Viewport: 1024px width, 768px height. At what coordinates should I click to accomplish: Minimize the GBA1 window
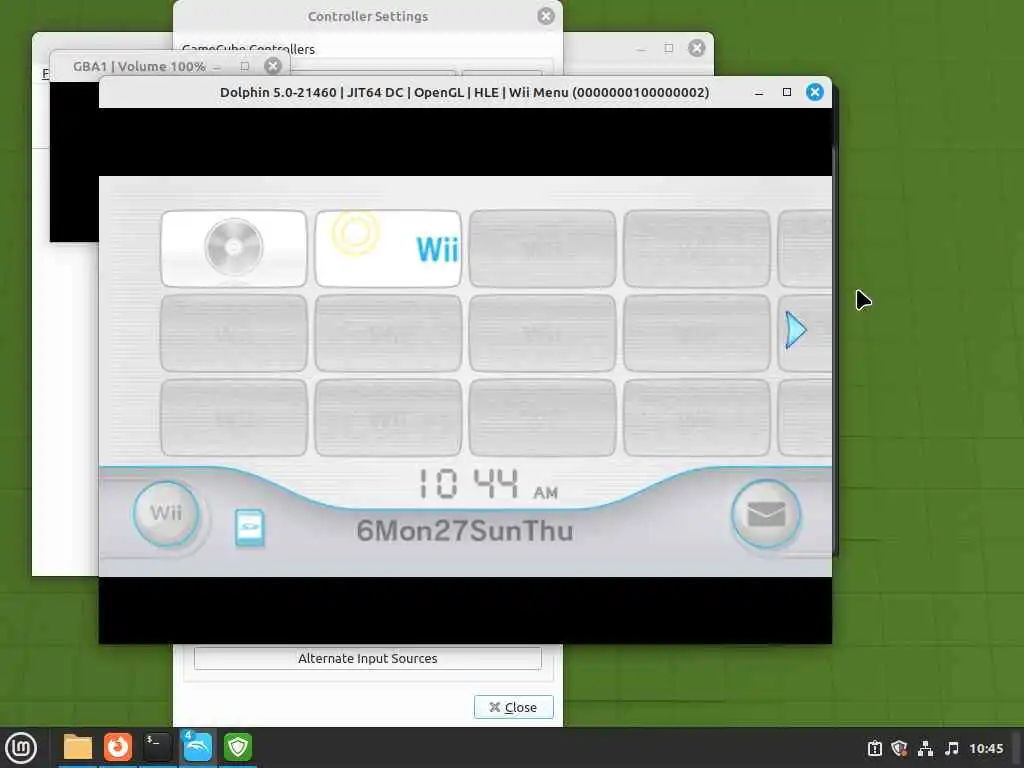[x=217, y=67]
